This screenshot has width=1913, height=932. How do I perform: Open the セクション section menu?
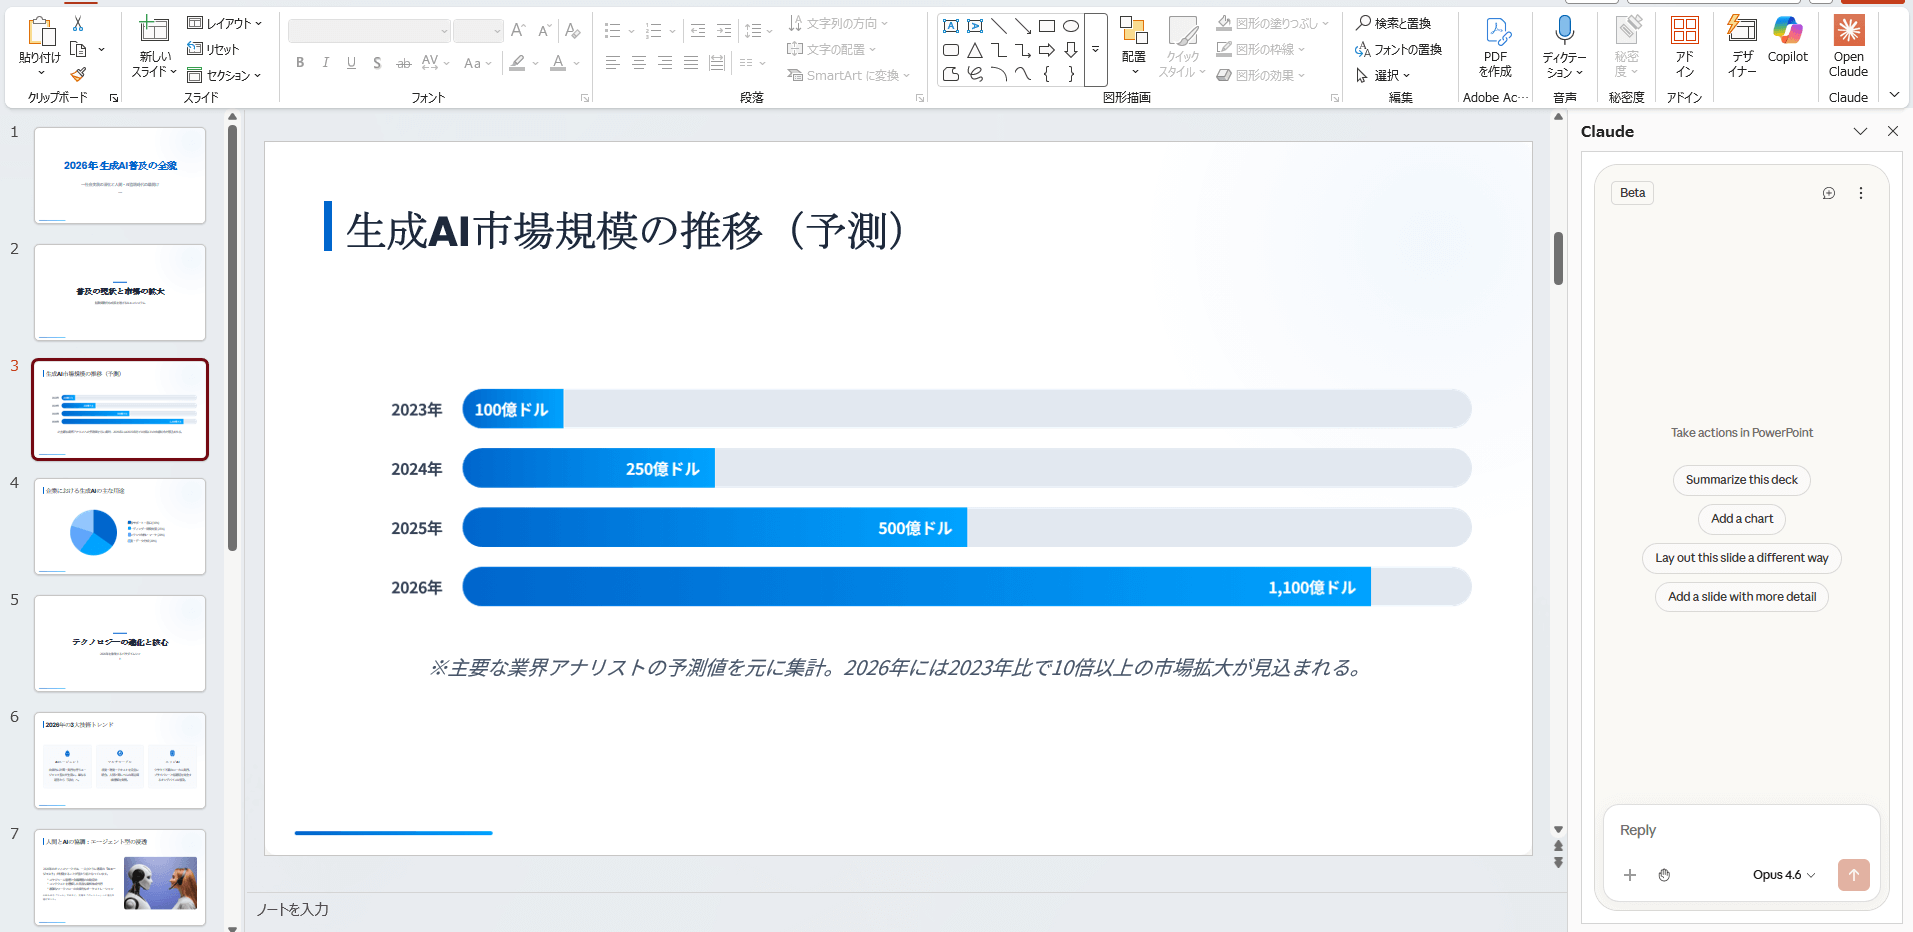(x=225, y=75)
